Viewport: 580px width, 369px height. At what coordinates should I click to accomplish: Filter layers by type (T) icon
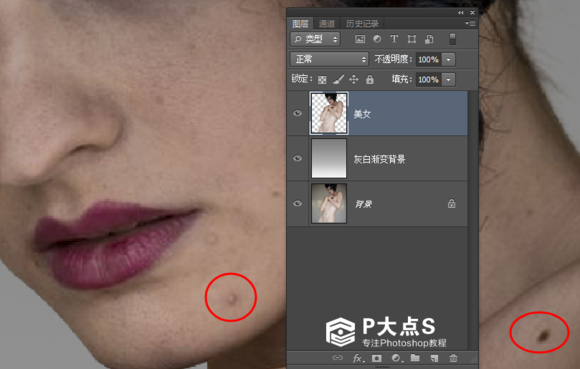pos(394,39)
